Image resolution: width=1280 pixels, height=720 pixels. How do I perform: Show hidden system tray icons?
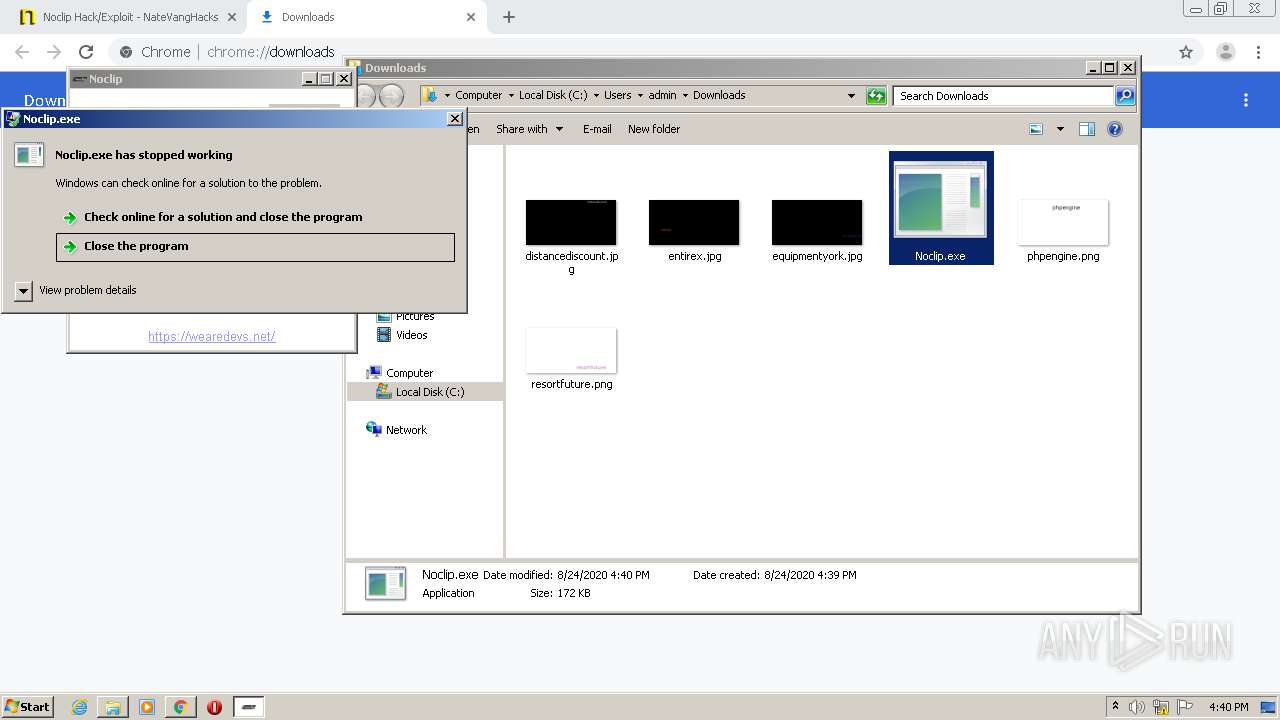1115,707
